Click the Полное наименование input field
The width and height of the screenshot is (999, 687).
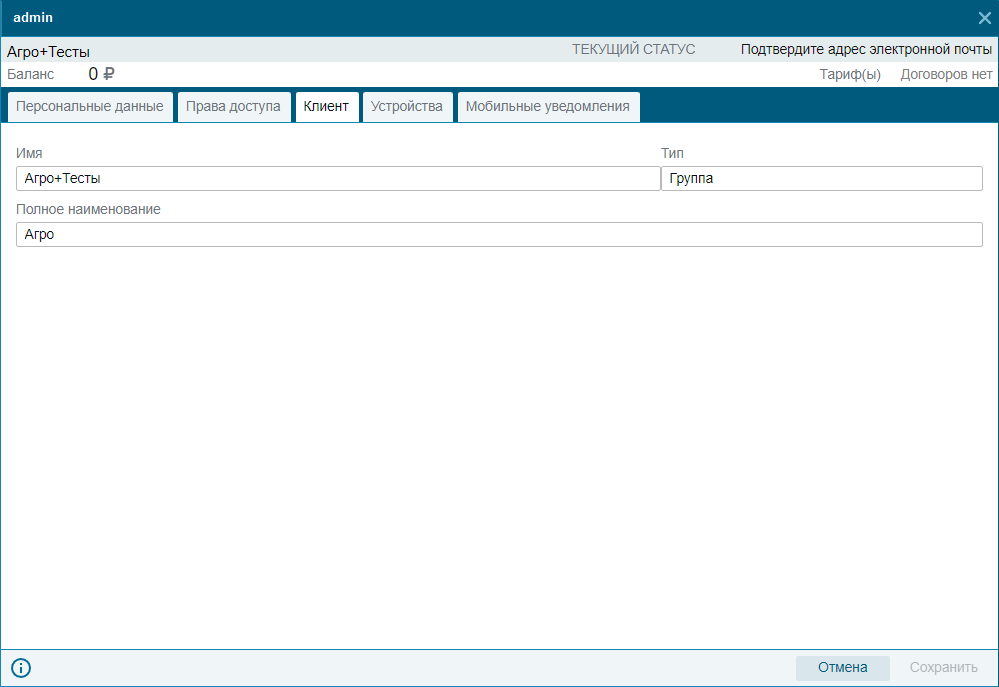[x=500, y=235]
